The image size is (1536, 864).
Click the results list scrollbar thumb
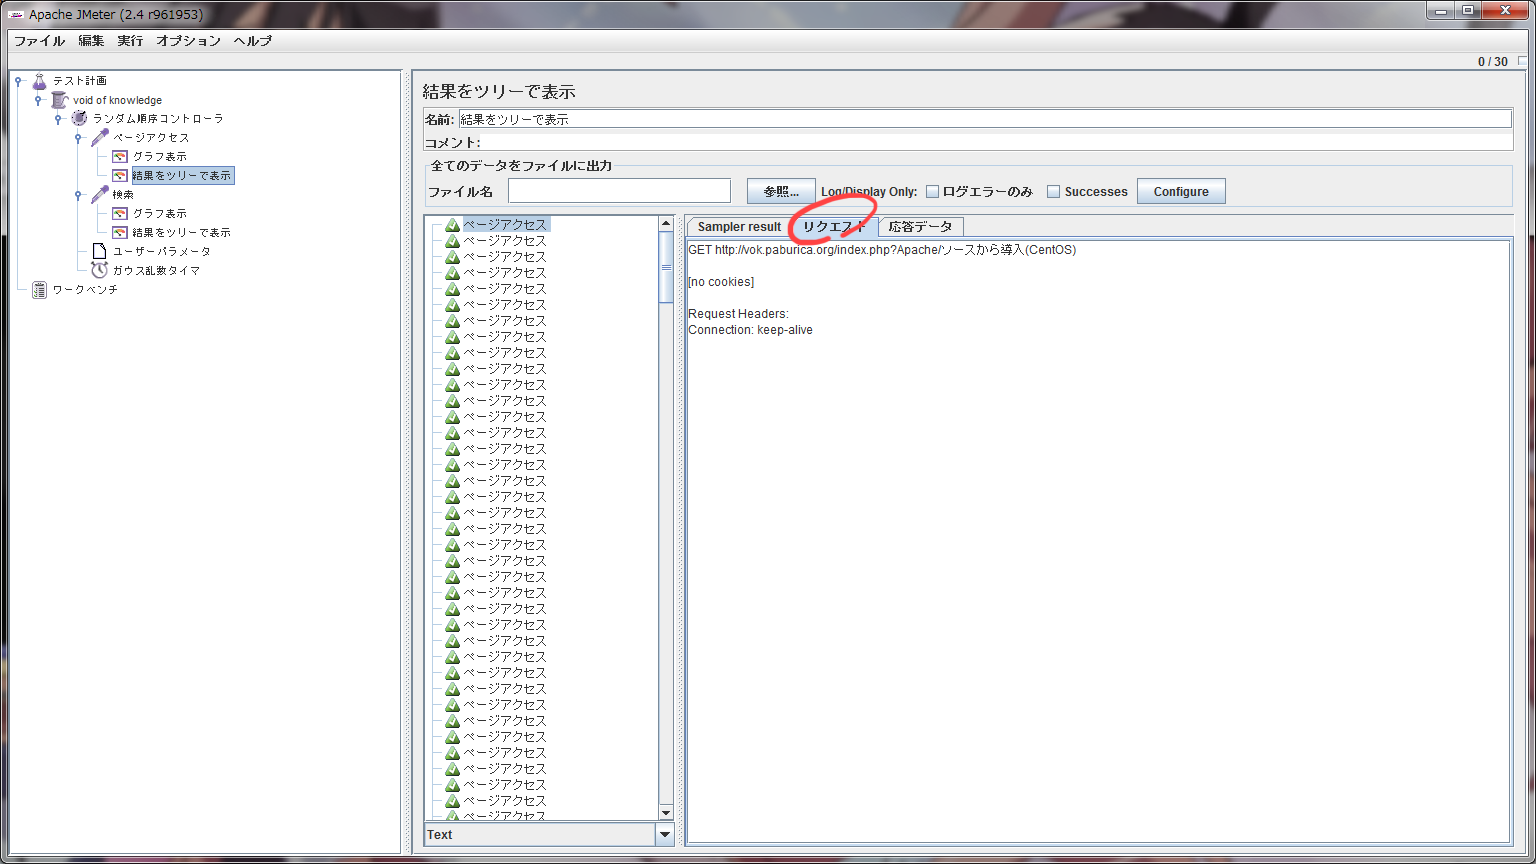coord(667,267)
